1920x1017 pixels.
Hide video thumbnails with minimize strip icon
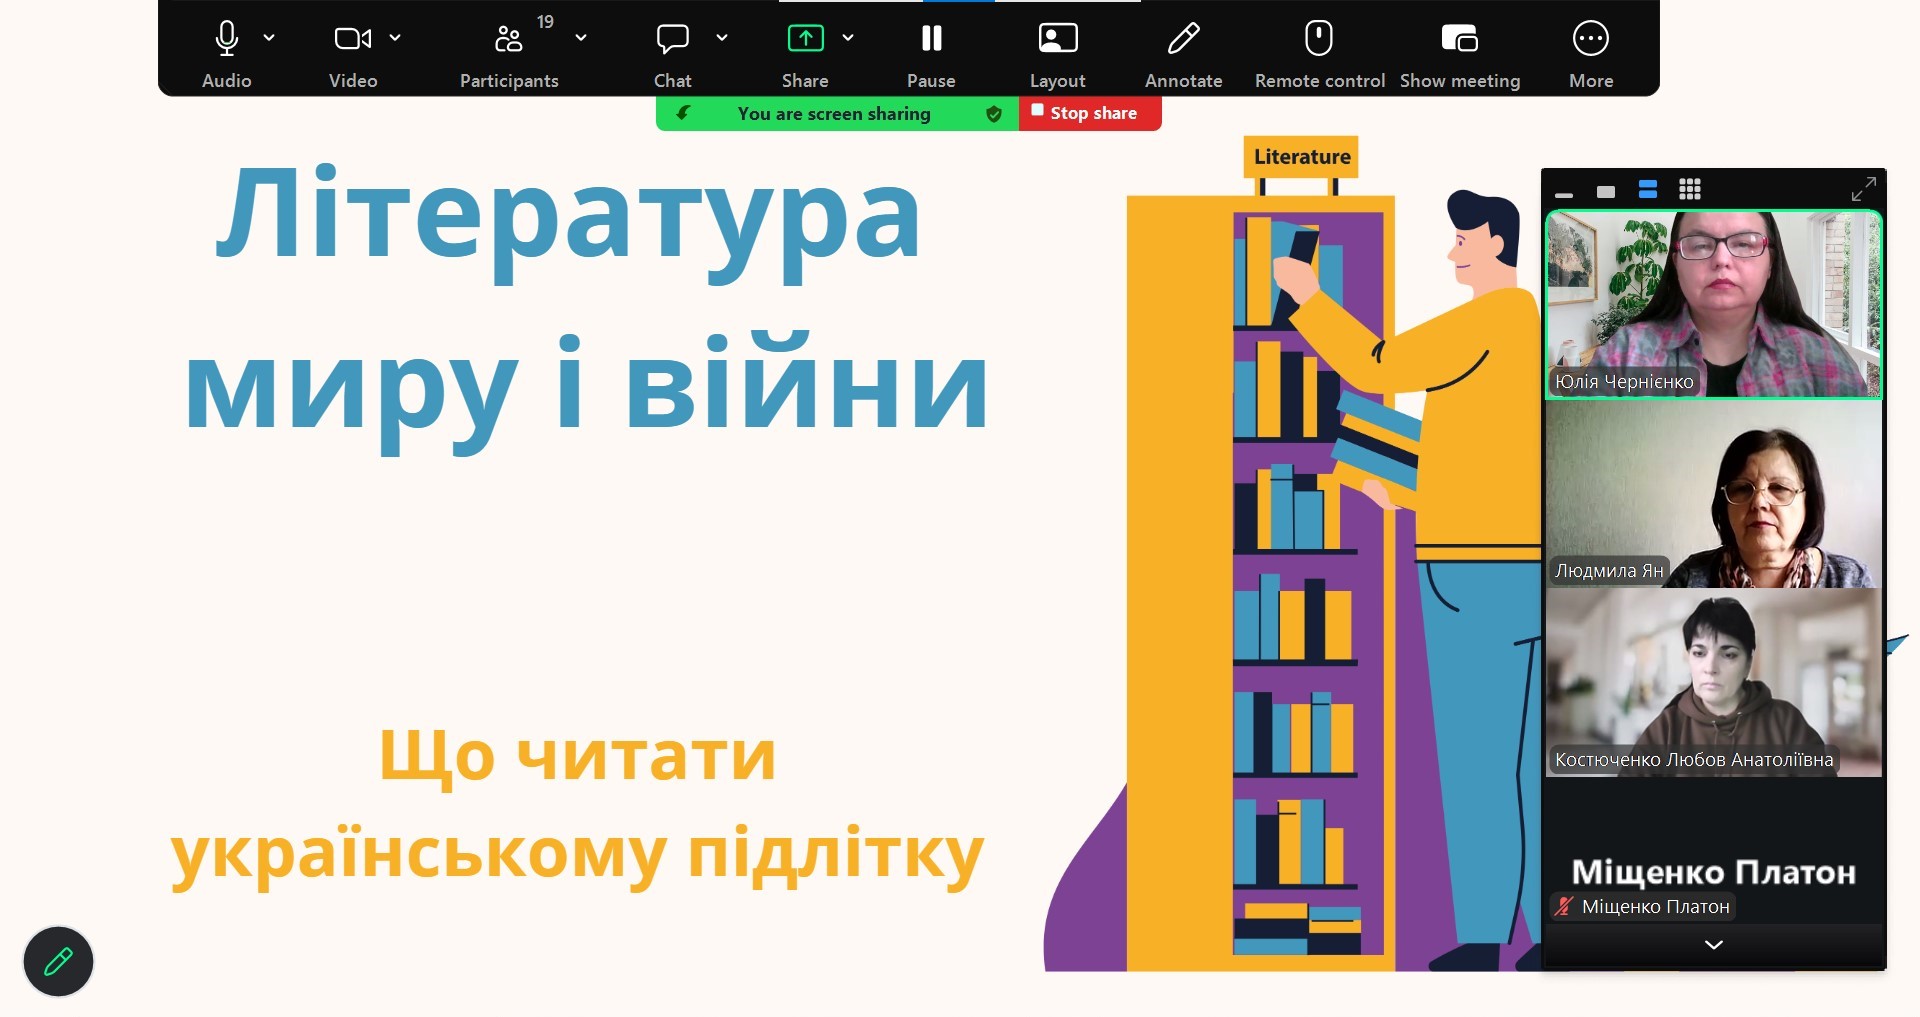(1564, 193)
